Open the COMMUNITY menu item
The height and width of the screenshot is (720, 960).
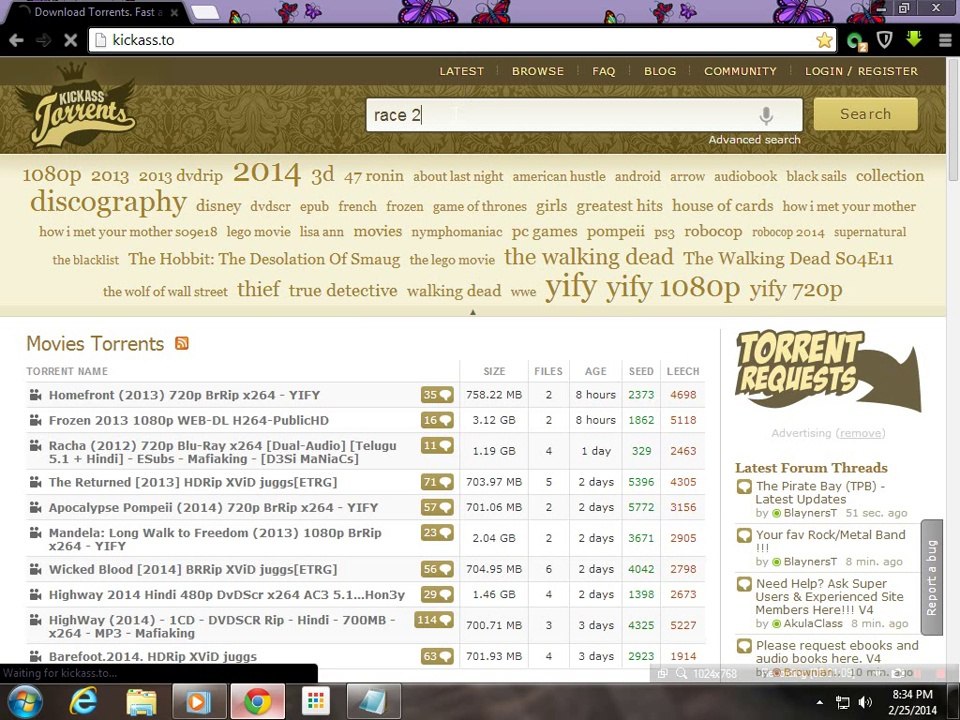[740, 71]
